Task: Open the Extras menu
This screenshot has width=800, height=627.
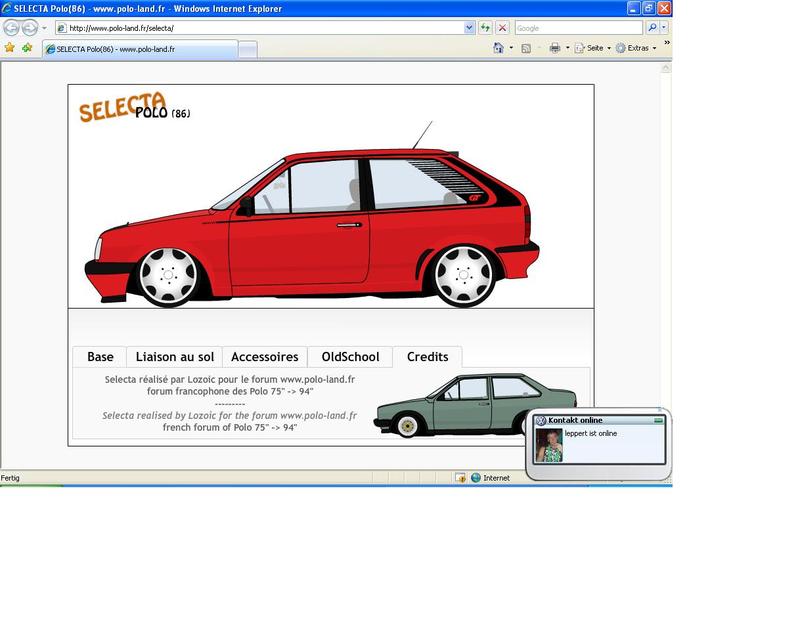Action: tap(636, 48)
